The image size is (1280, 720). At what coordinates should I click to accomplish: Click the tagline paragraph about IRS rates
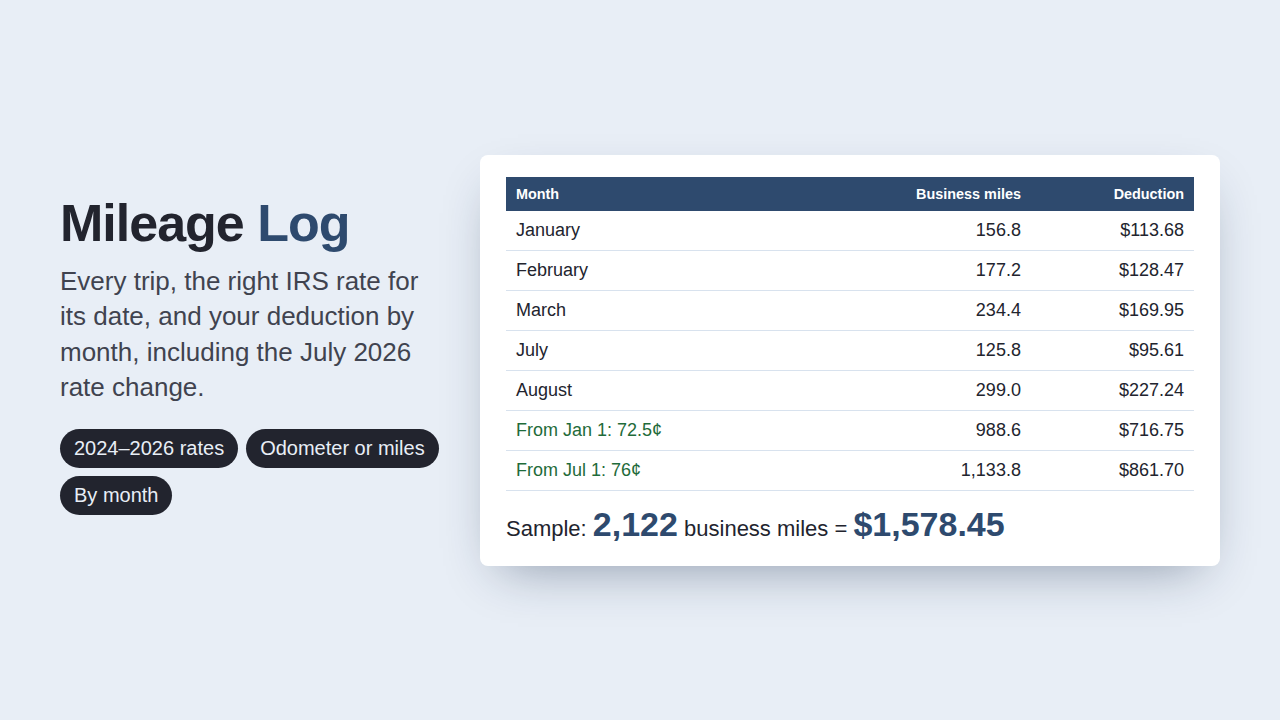[240, 334]
